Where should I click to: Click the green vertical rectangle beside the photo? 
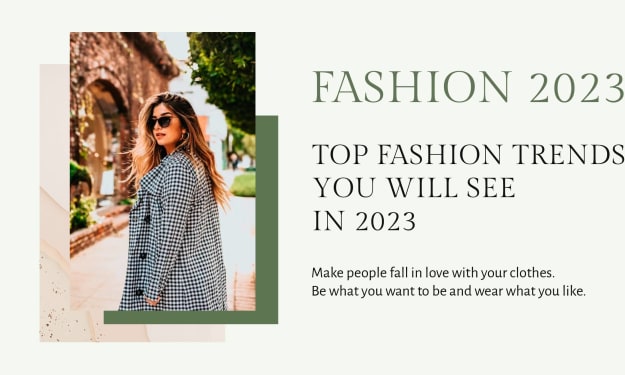coord(267,213)
